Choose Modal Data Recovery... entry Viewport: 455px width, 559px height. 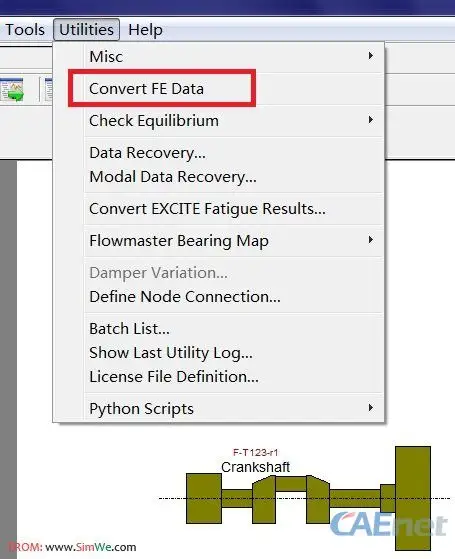coord(173,177)
